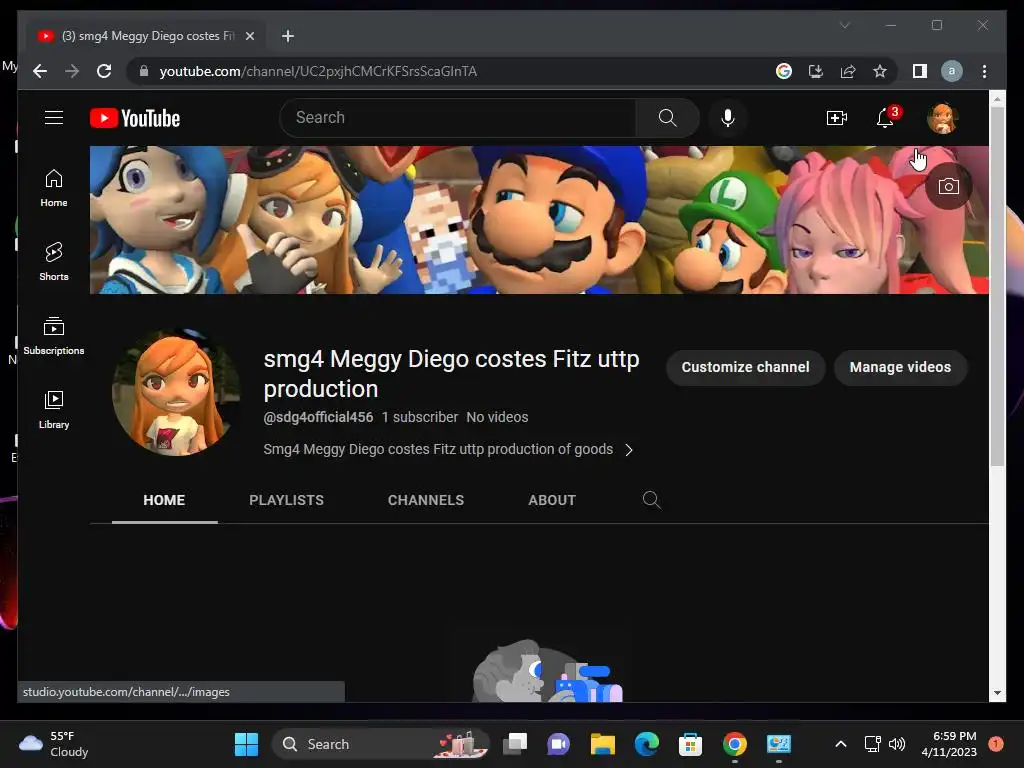Open the volume control in system tray
Screen dimensions: 1024x768
pos(897,744)
